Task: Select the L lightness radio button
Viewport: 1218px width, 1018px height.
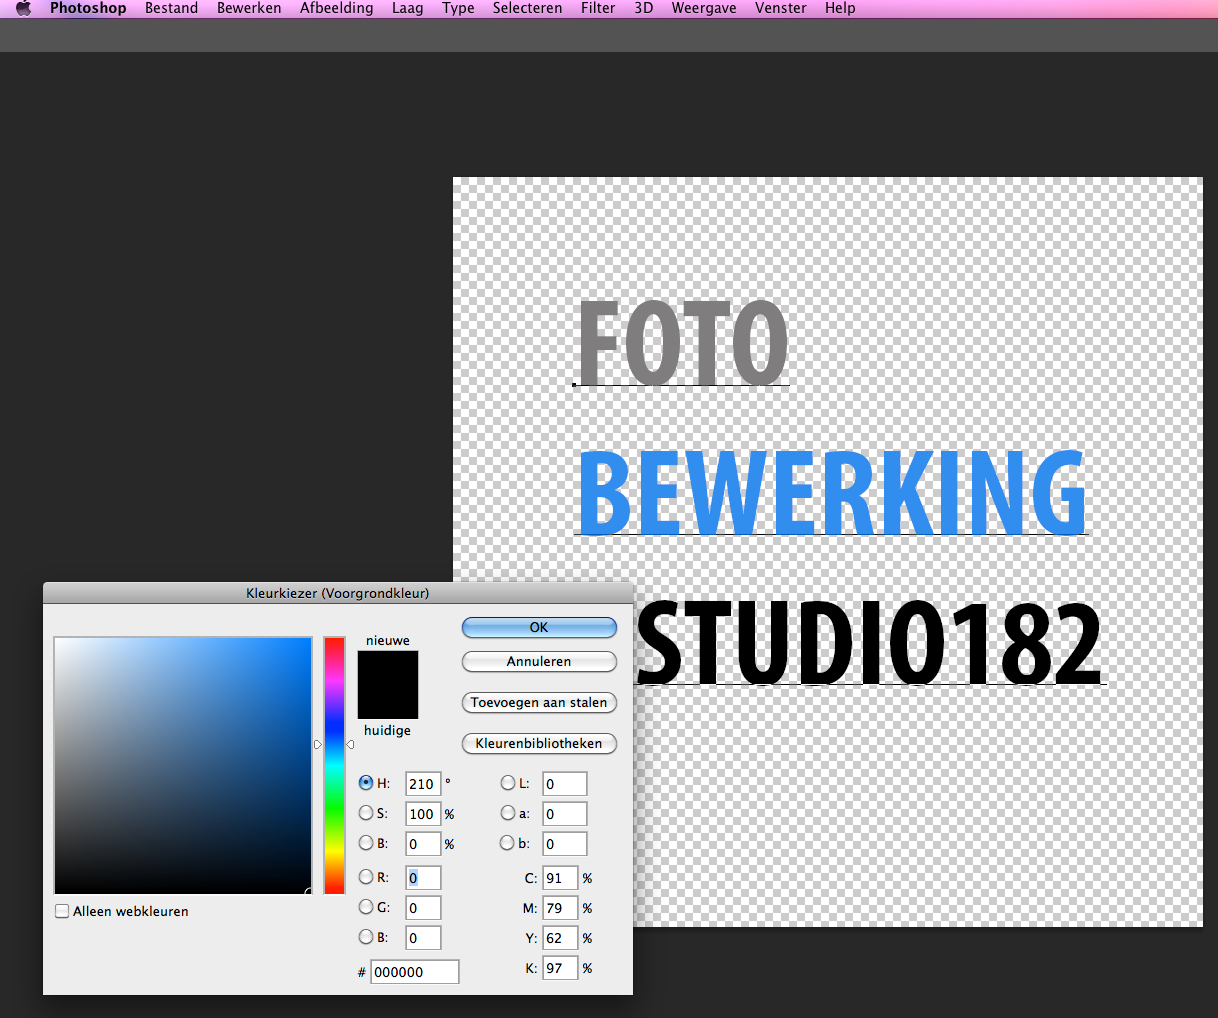Action: pos(508,783)
